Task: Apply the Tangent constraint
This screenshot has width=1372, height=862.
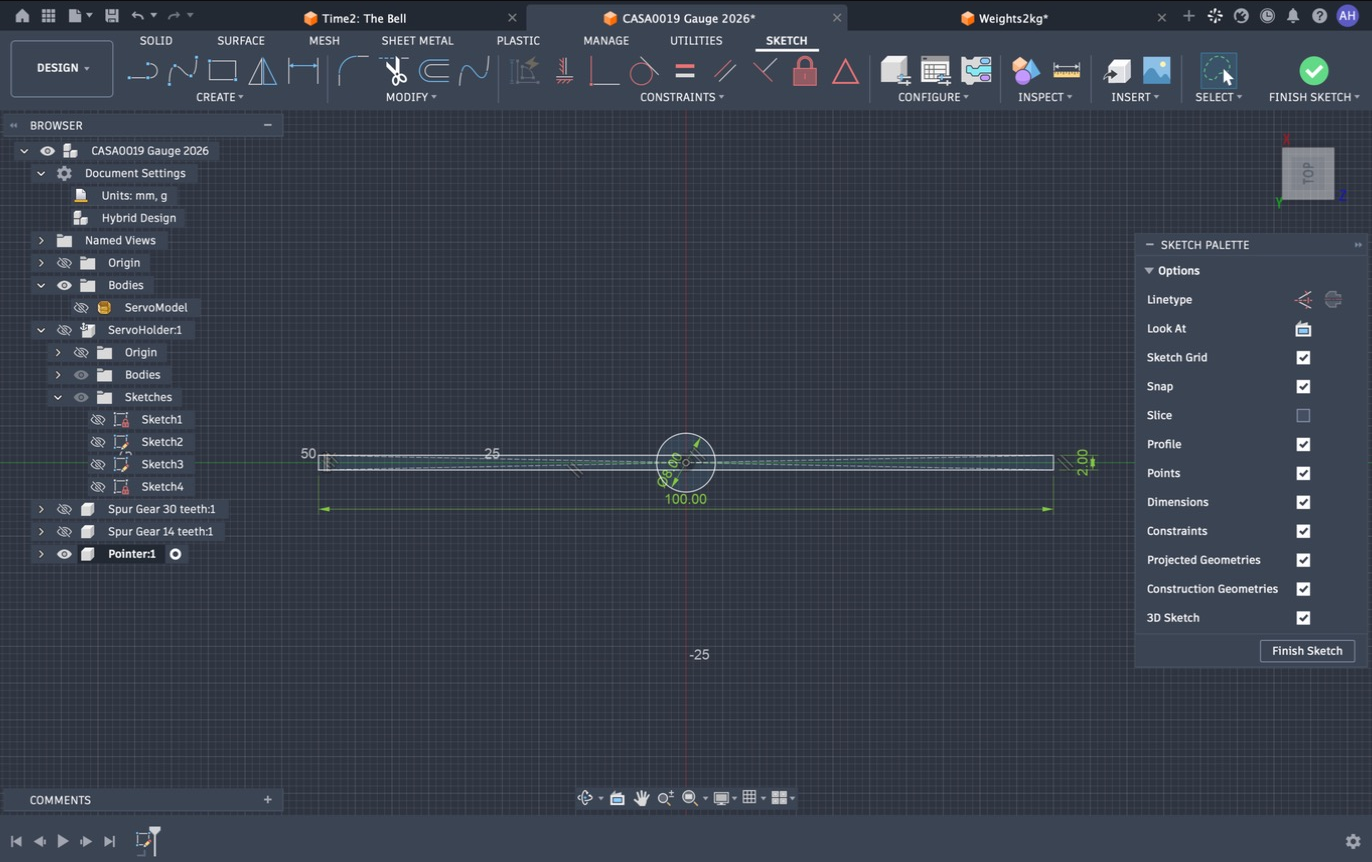Action: coord(643,71)
